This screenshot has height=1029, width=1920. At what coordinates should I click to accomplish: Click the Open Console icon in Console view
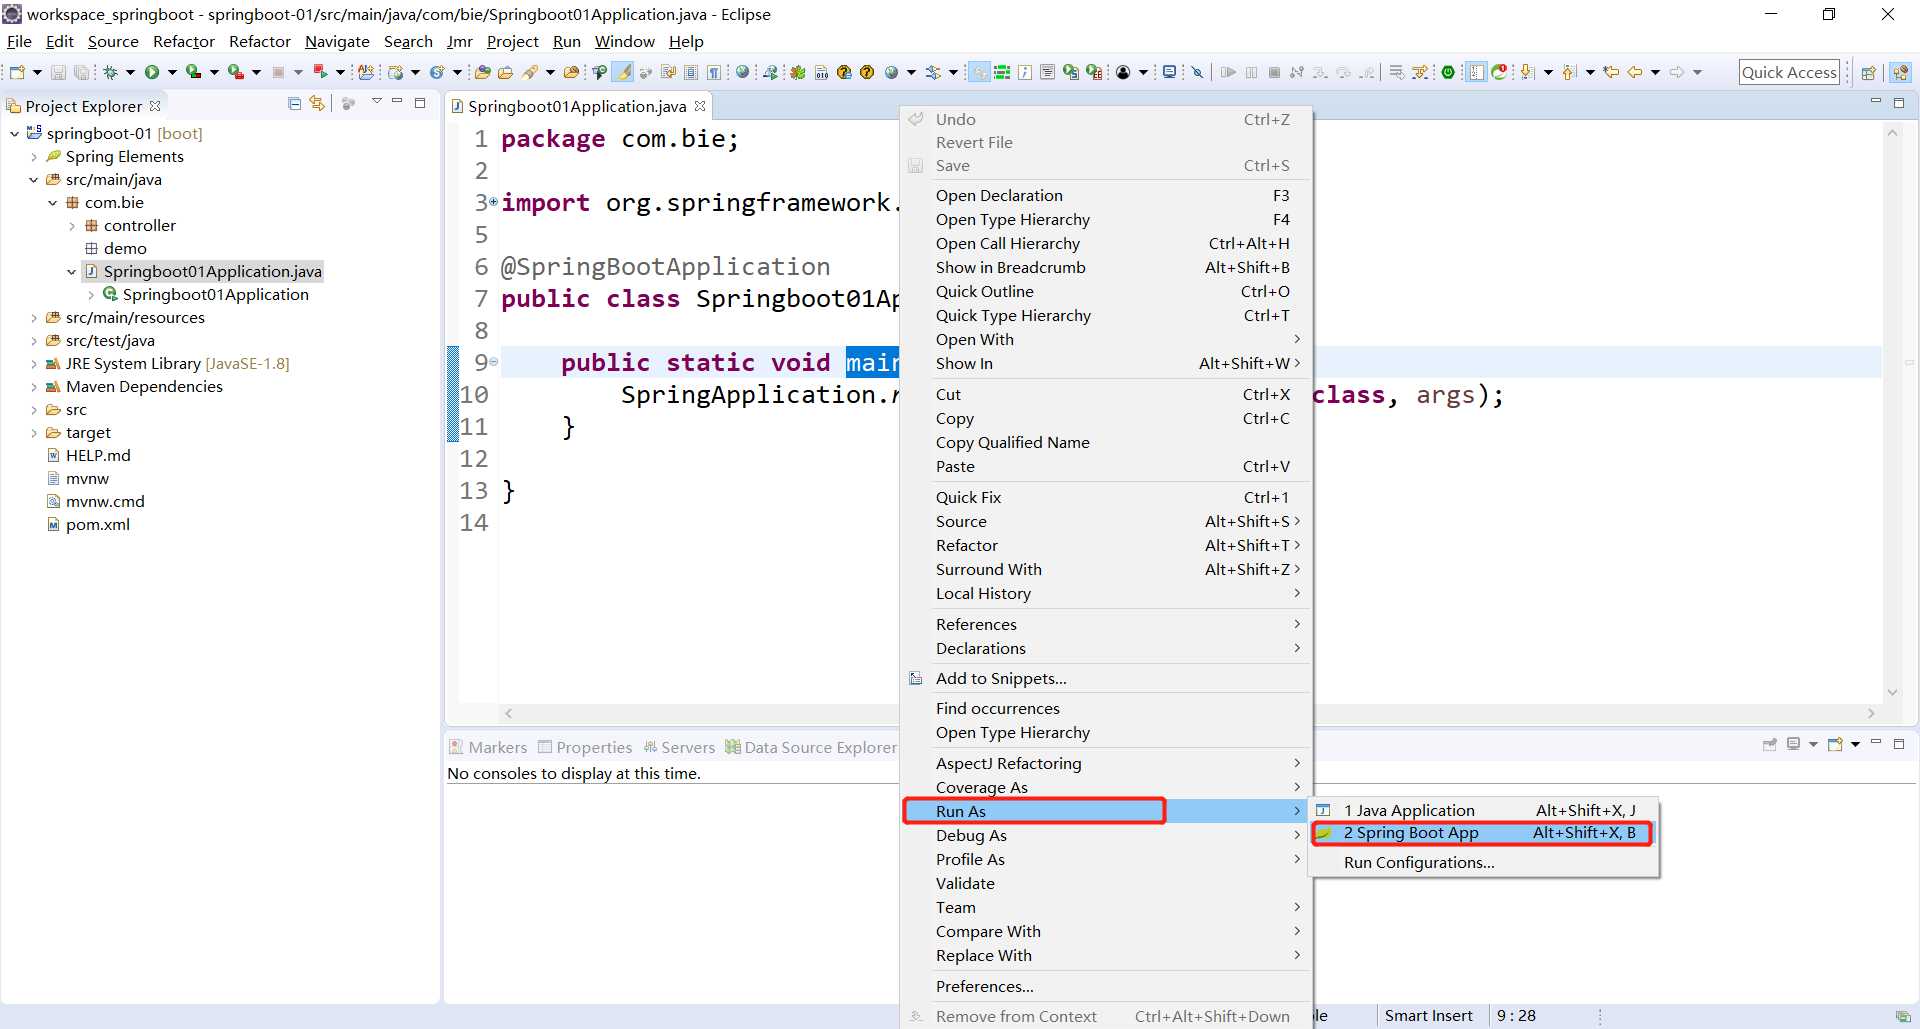point(1836,744)
